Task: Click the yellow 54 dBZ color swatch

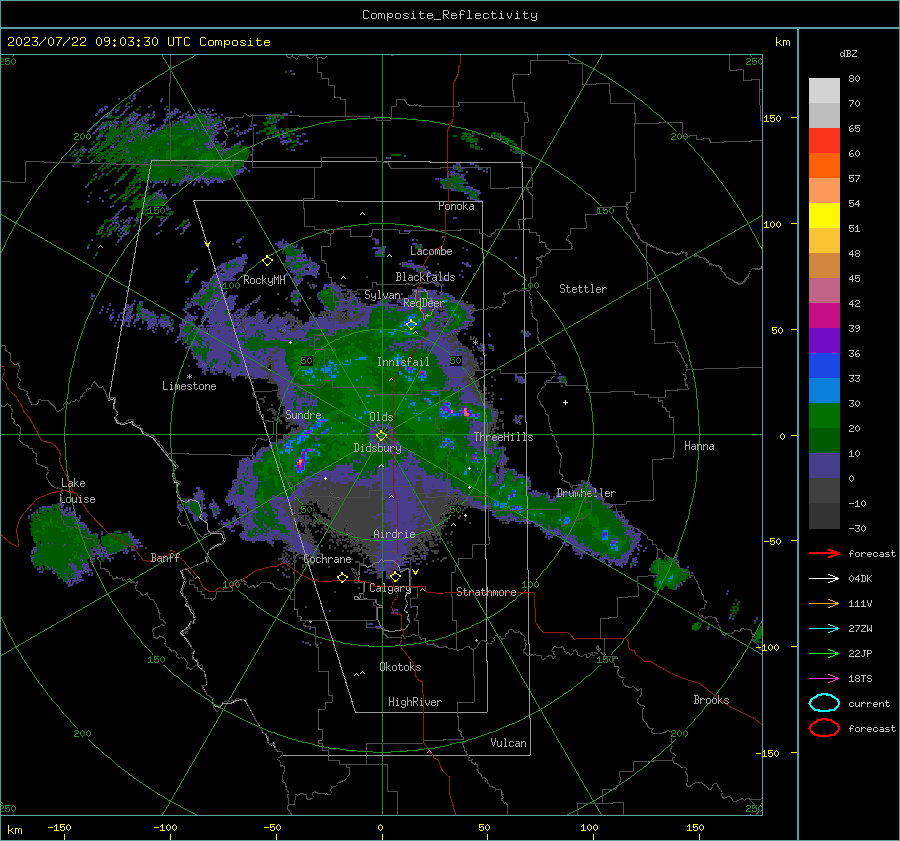Action: tap(824, 215)
